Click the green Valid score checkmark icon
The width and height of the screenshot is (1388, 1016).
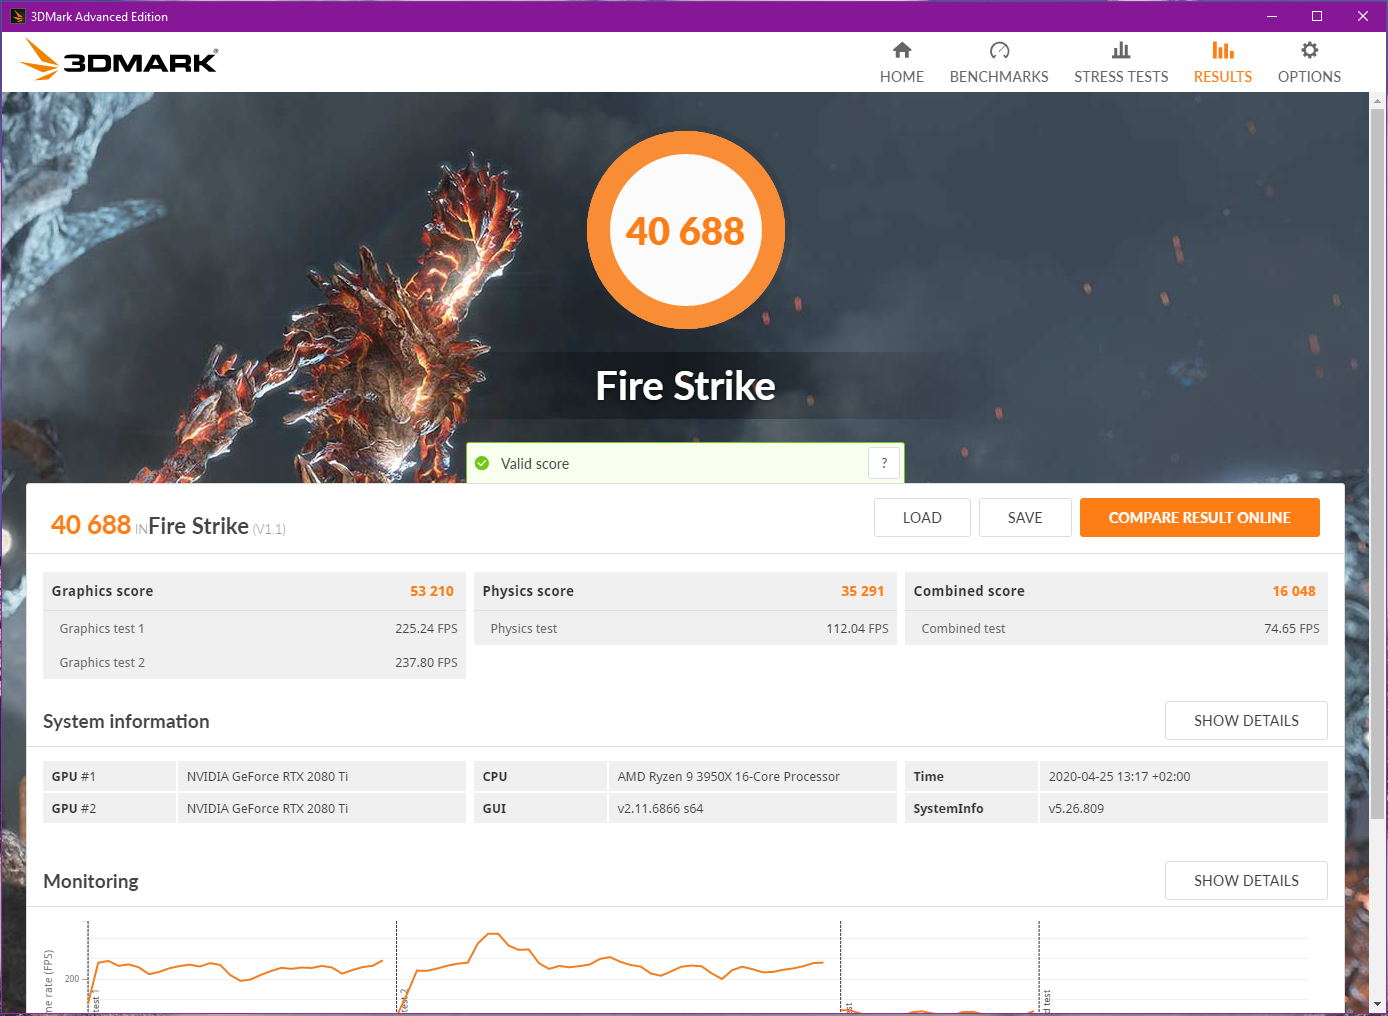(x=482, y=463)
